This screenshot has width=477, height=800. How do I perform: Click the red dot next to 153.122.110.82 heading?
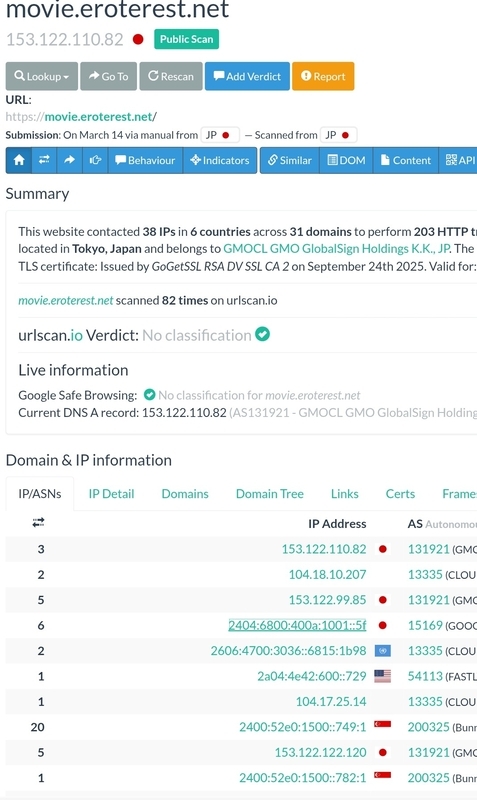click(x=138, y=39)
